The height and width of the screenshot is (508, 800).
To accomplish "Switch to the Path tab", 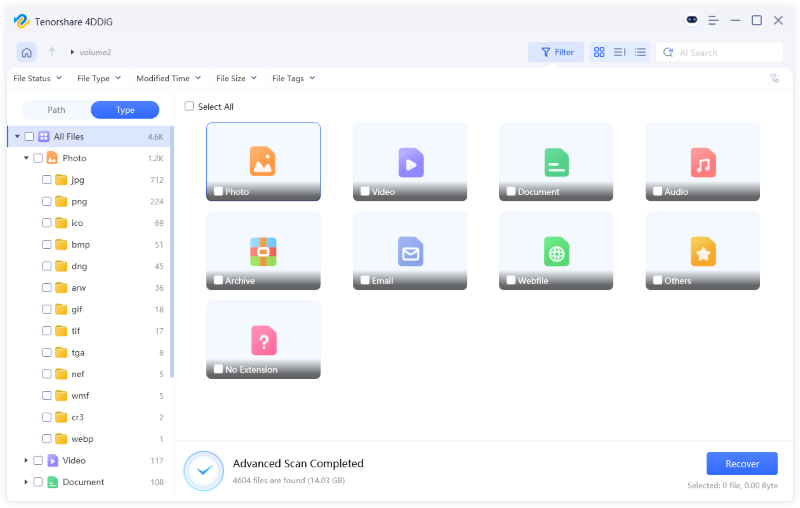I will 56,110.
